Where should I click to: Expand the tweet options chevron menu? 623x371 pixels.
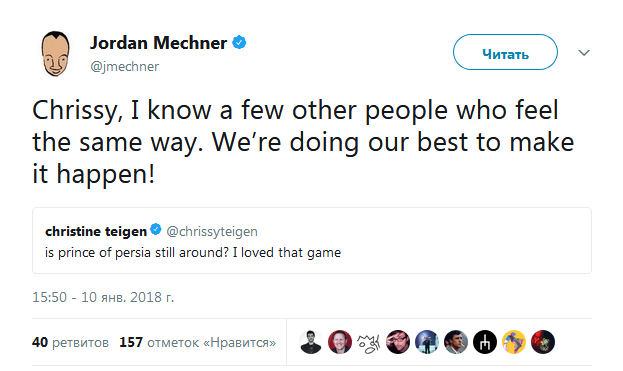click(x=584, y=53)
